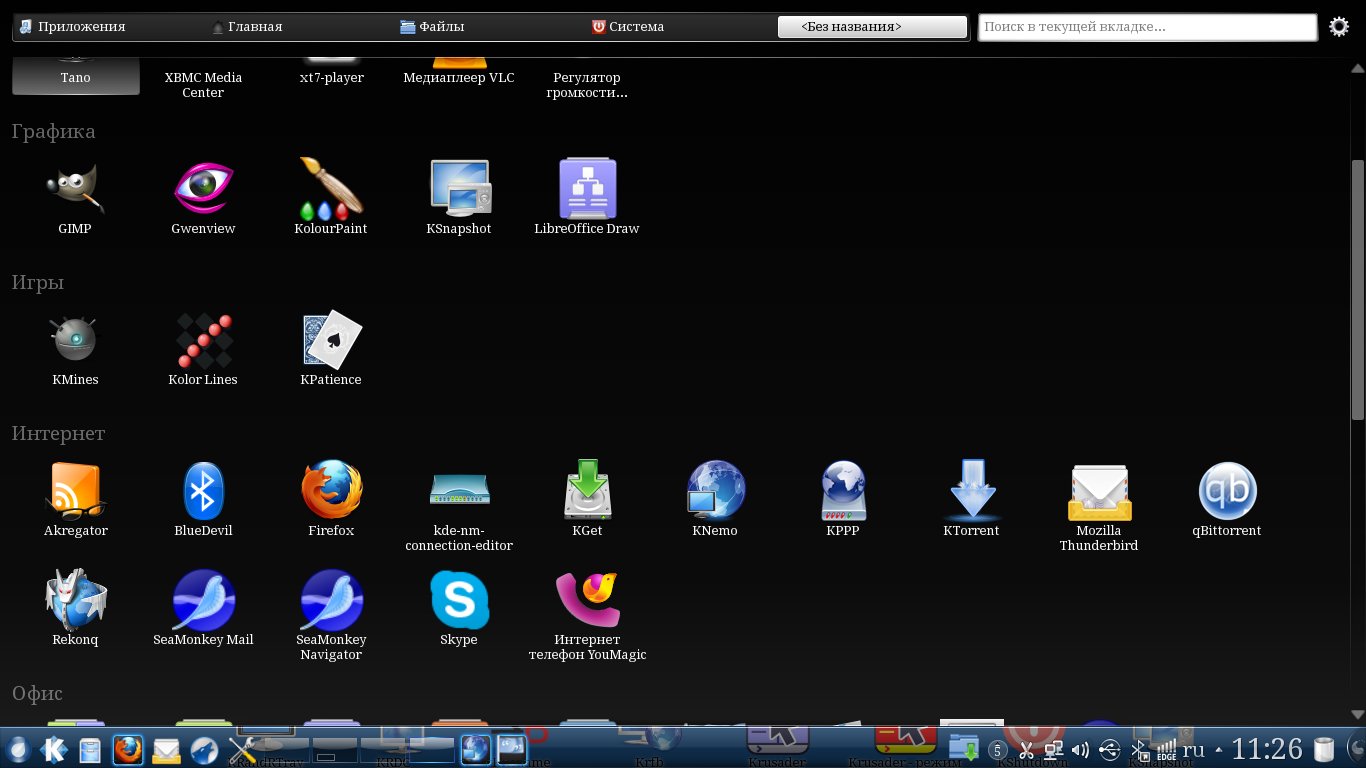Launch the Rekonq browser

(x=75, y=609)
